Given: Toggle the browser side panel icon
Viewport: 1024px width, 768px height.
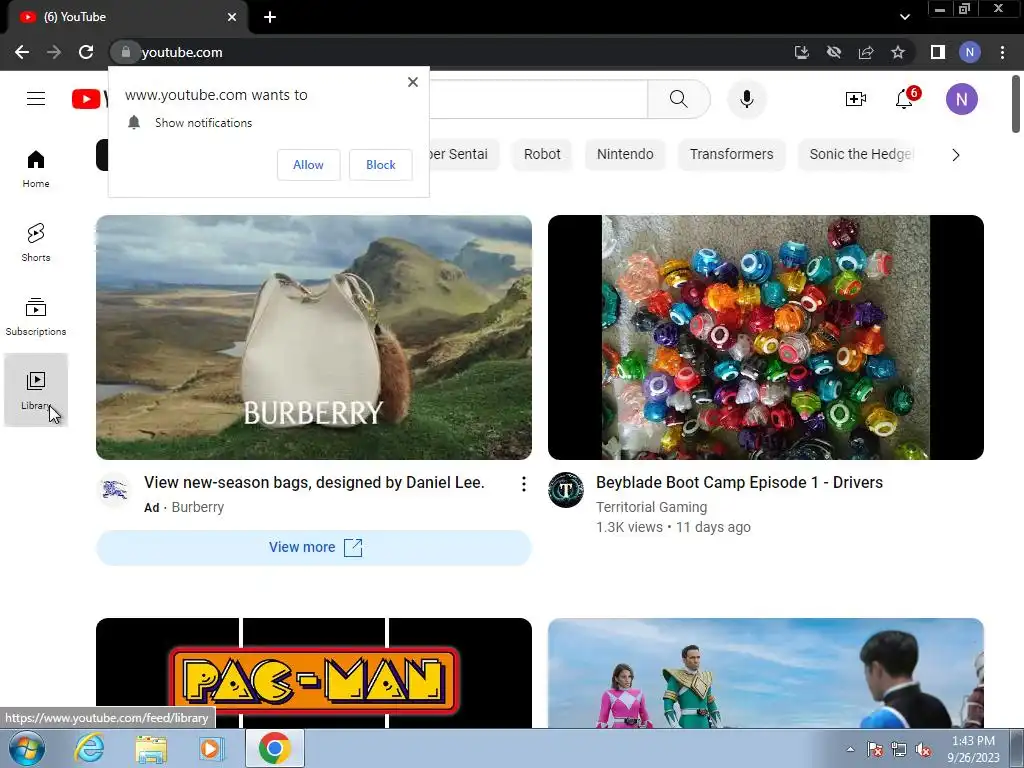Looking at the screenshot, I should point(938,52).
